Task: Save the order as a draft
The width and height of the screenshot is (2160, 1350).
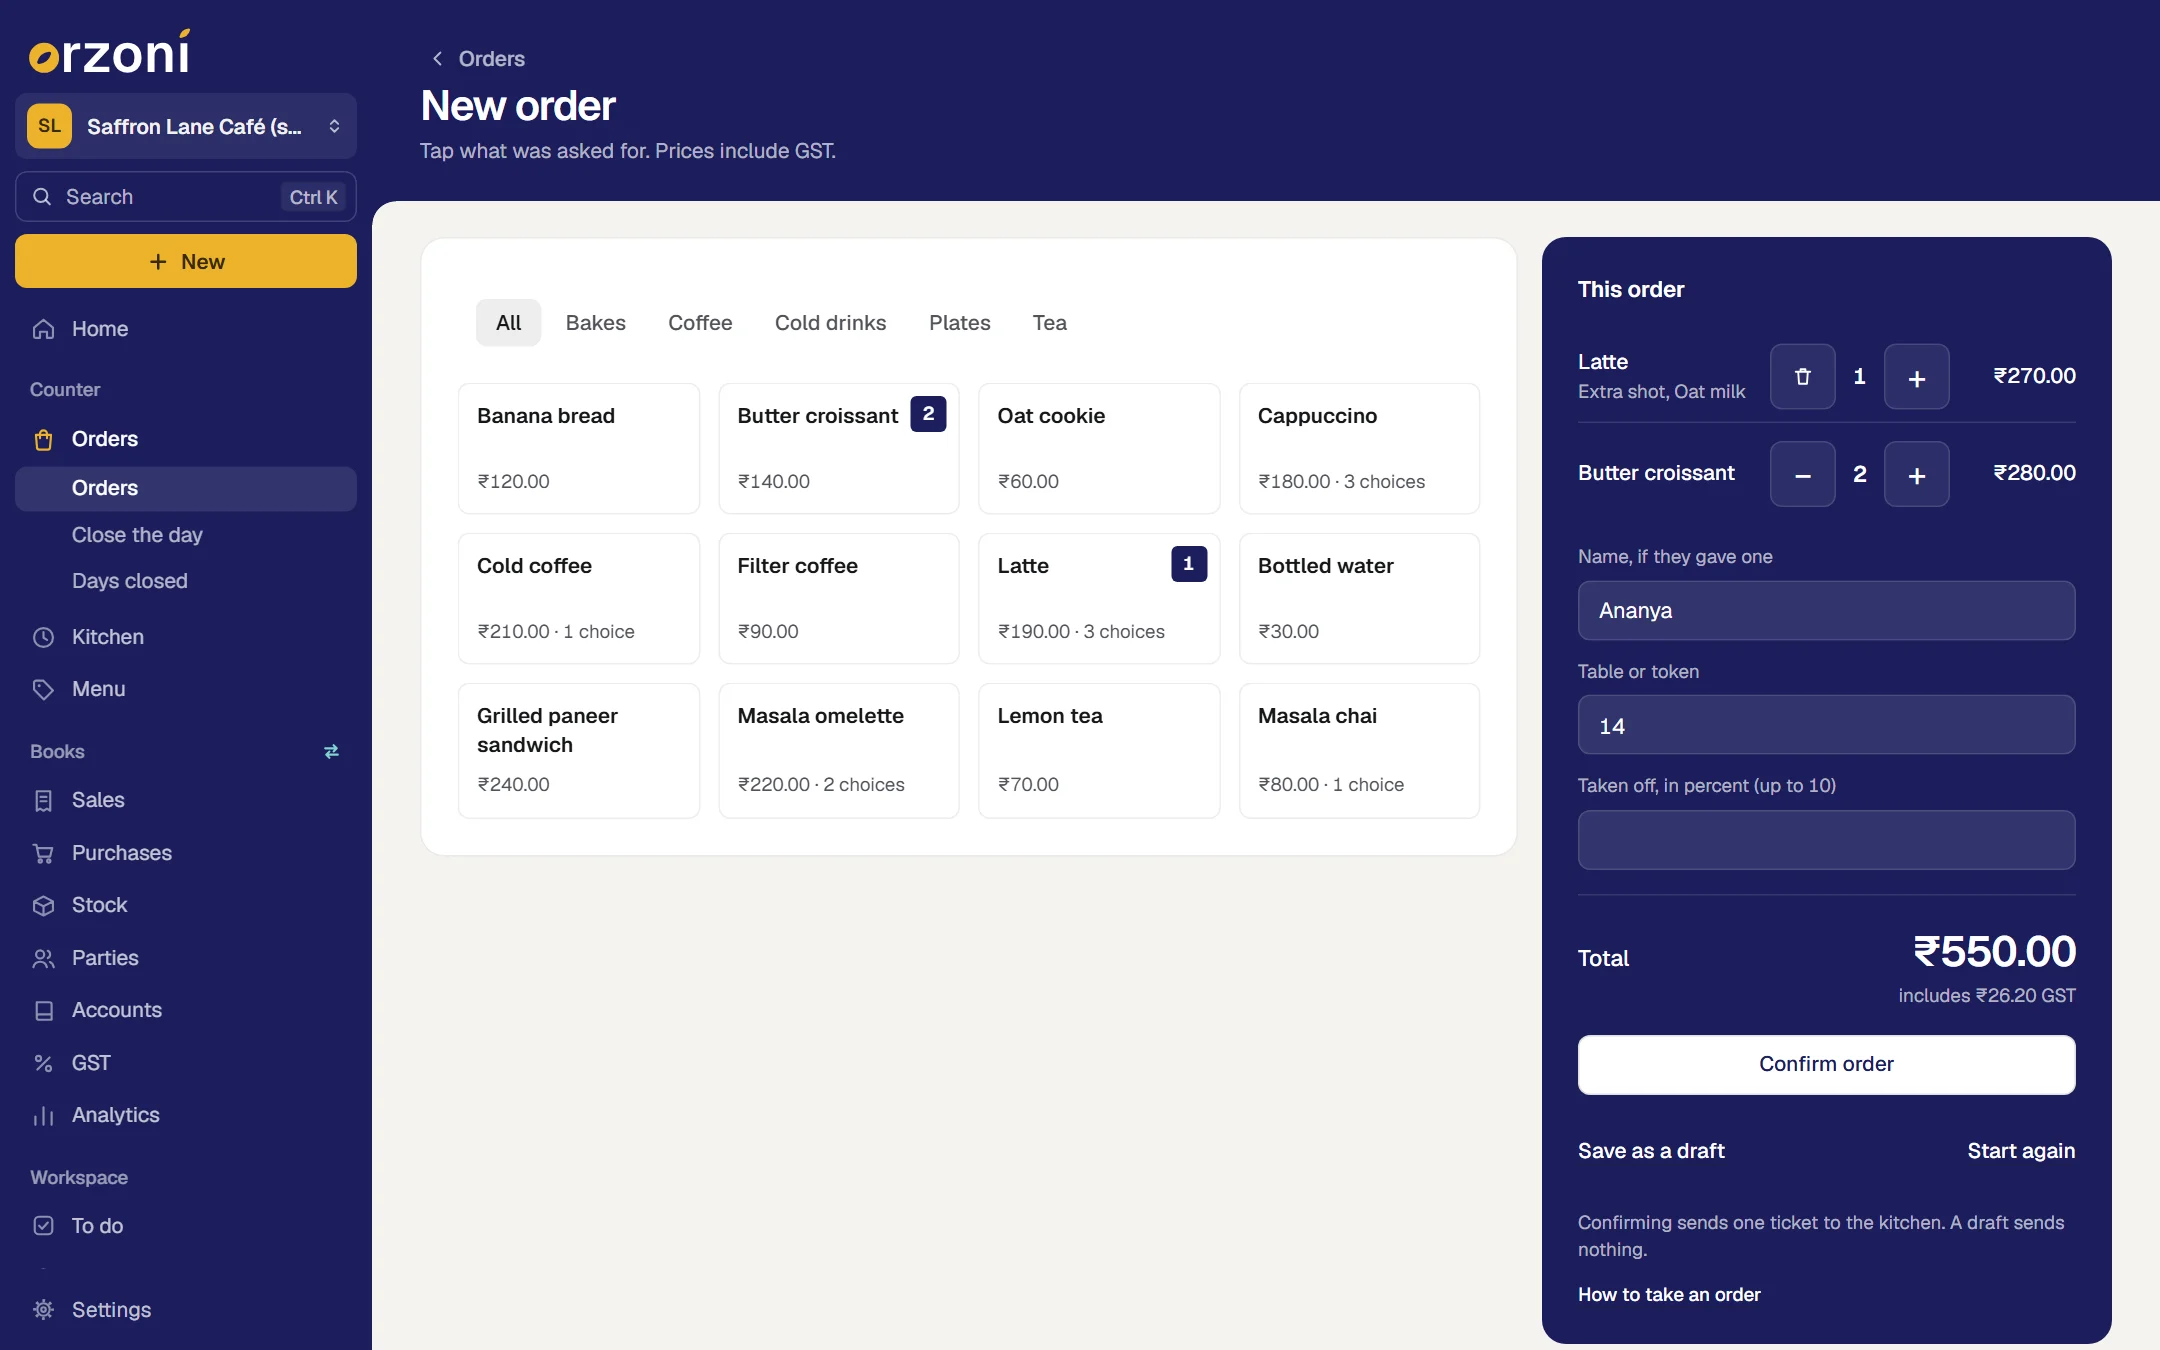Action: click(1651, 1151)
